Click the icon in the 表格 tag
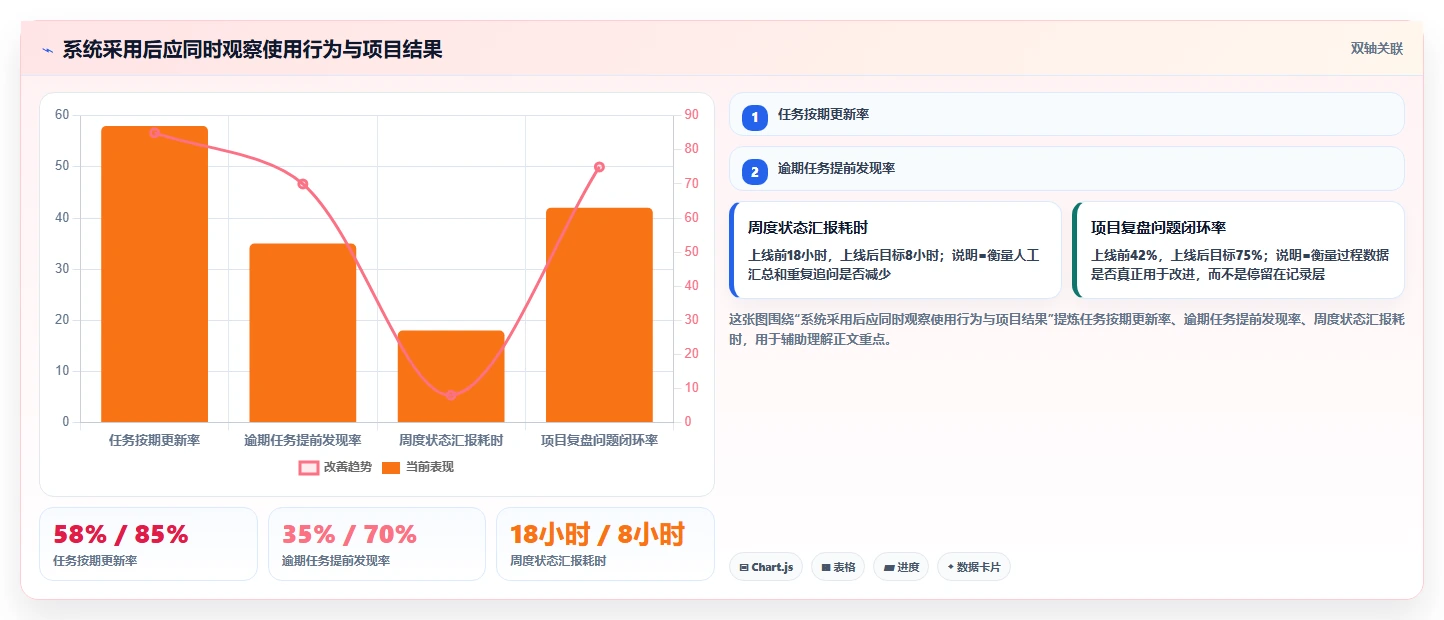Image resolution: width=1444 pixels, height=620 pixels. (826, 567)
